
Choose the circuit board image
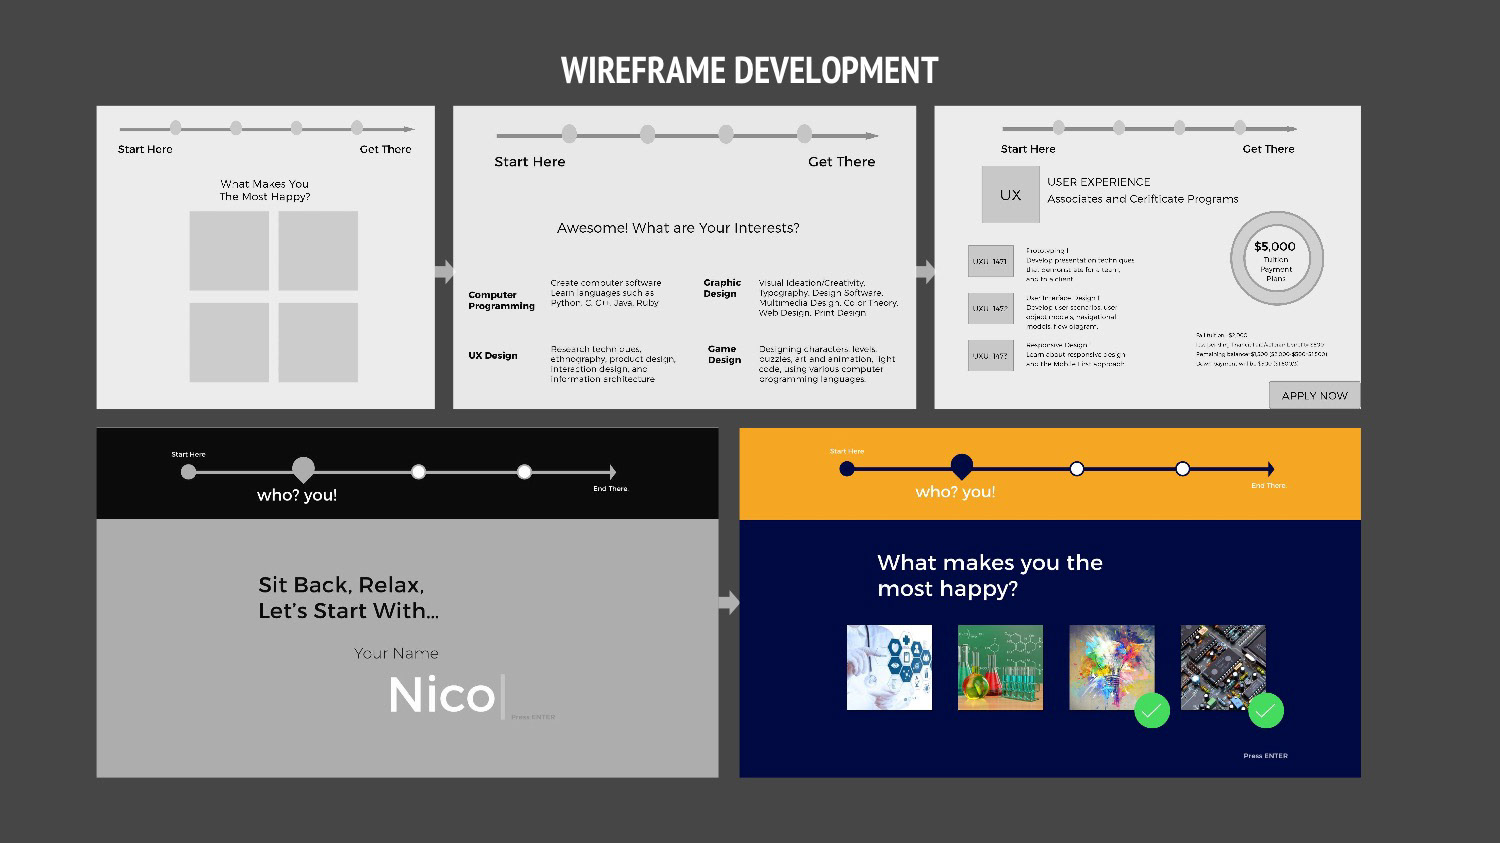pyautogui.click(x=1223, y=667)
